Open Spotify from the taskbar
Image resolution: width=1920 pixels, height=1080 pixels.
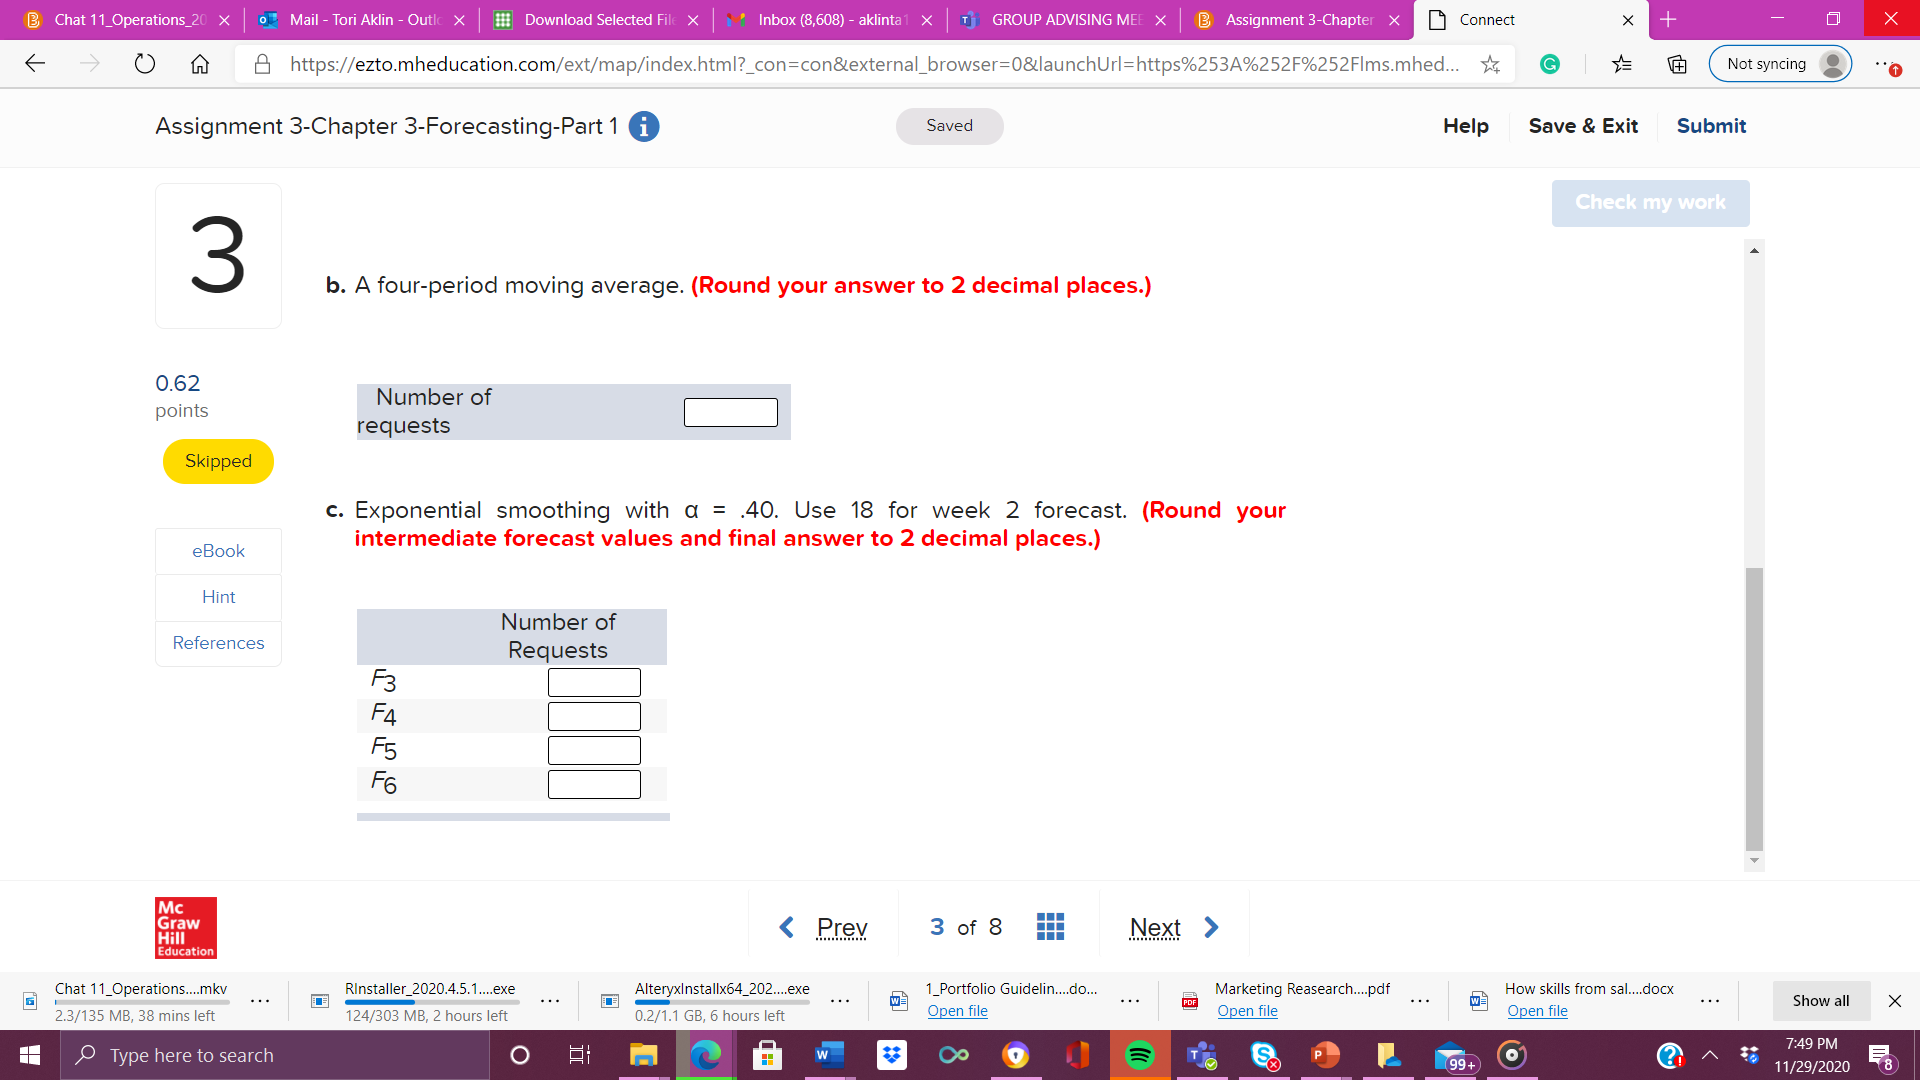[1140, 1055]
